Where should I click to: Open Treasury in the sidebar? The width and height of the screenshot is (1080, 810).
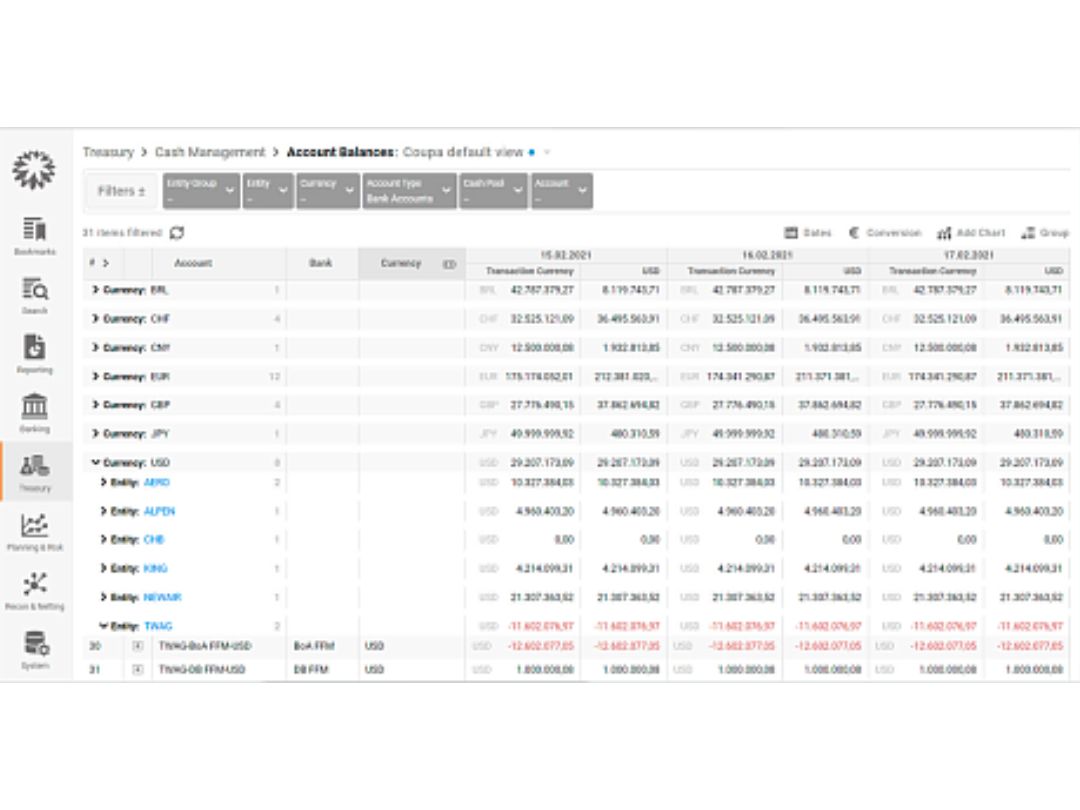point(34,472)
